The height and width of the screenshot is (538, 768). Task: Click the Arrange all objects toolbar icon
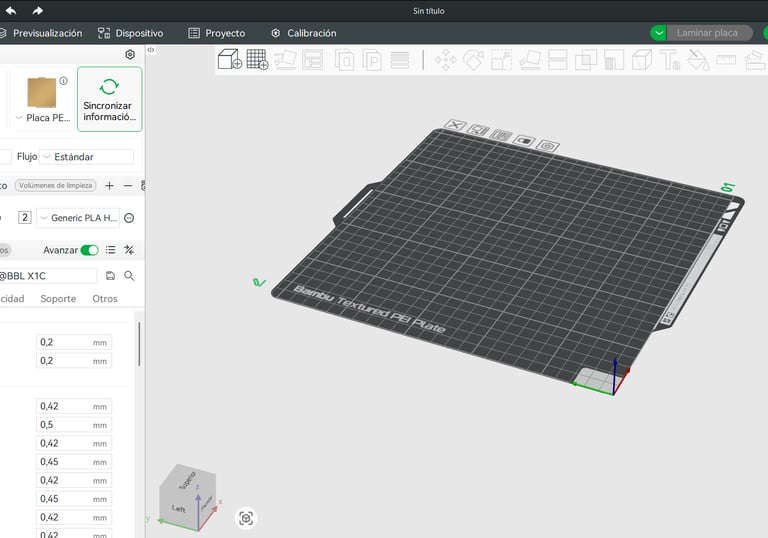tap(312, 60)
